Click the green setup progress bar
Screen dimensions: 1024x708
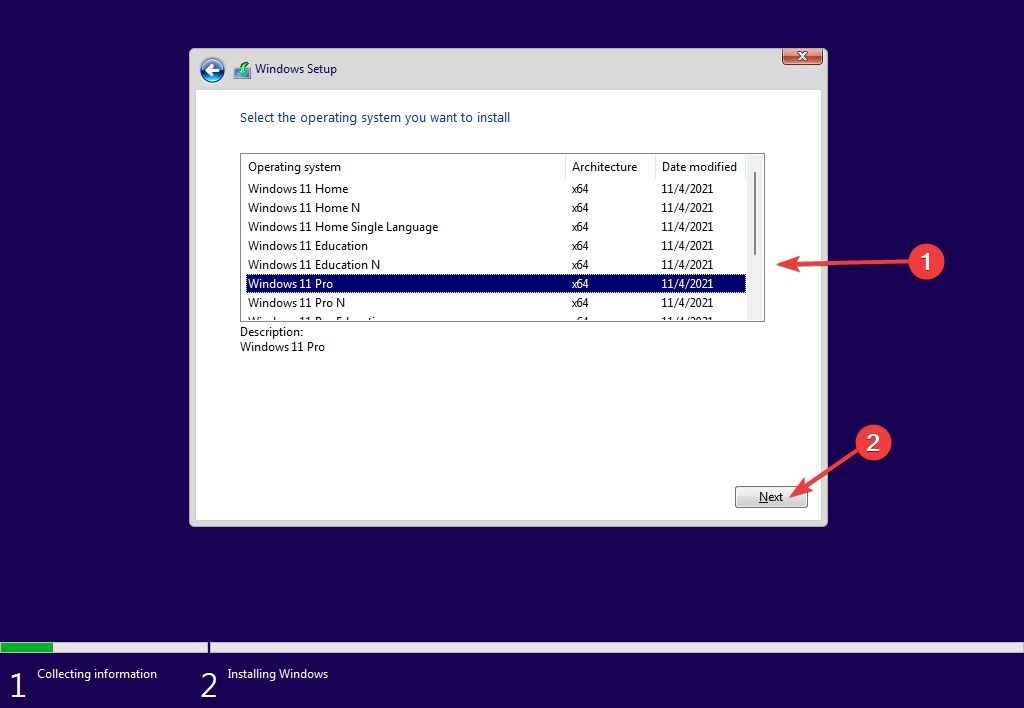tap(27, 647)
